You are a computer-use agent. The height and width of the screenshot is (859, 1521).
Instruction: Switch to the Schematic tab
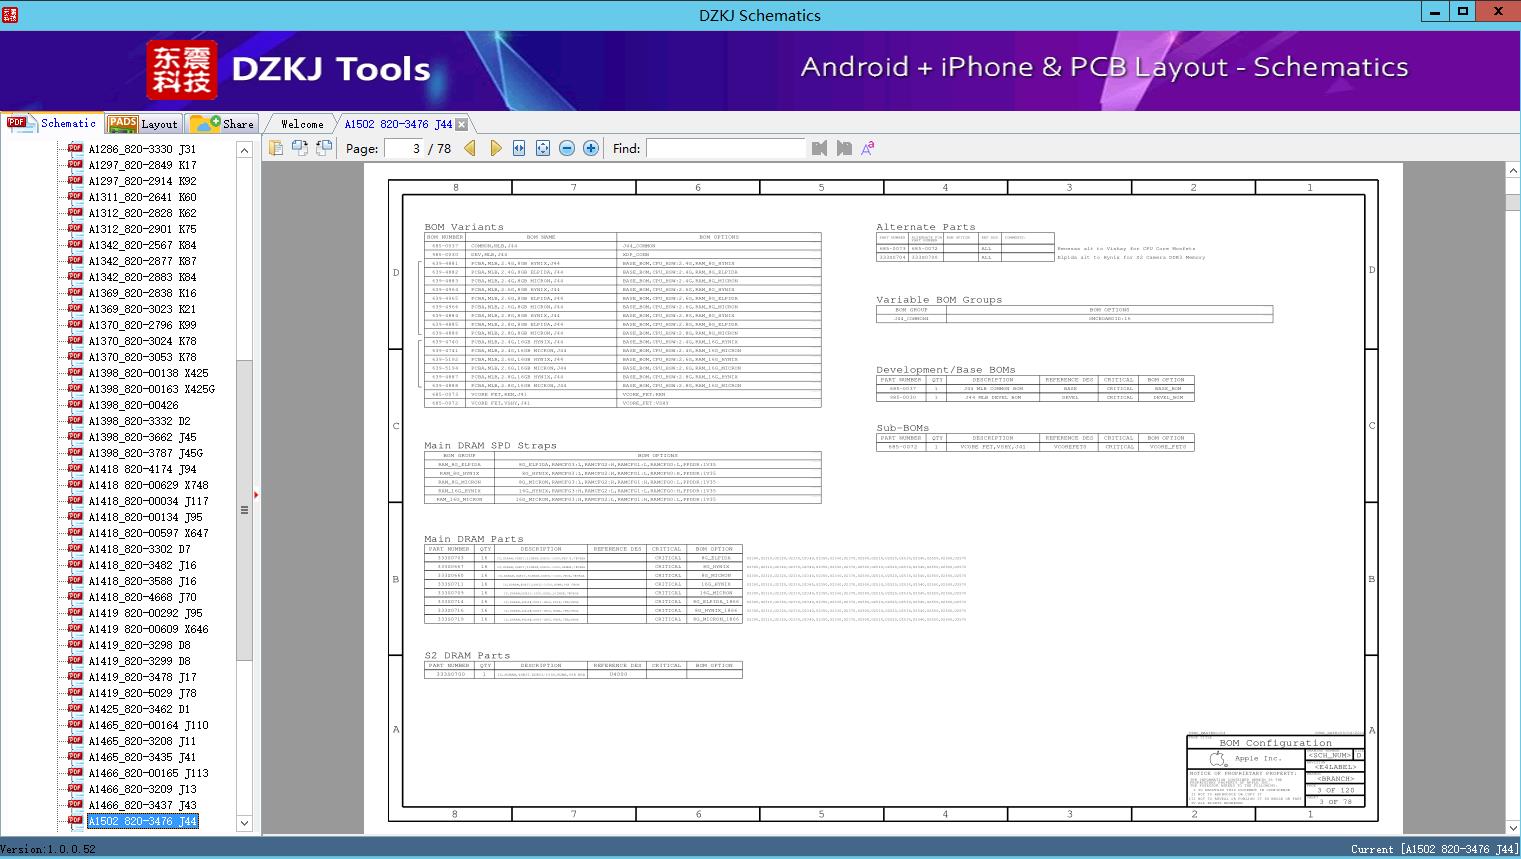[52, 123]
